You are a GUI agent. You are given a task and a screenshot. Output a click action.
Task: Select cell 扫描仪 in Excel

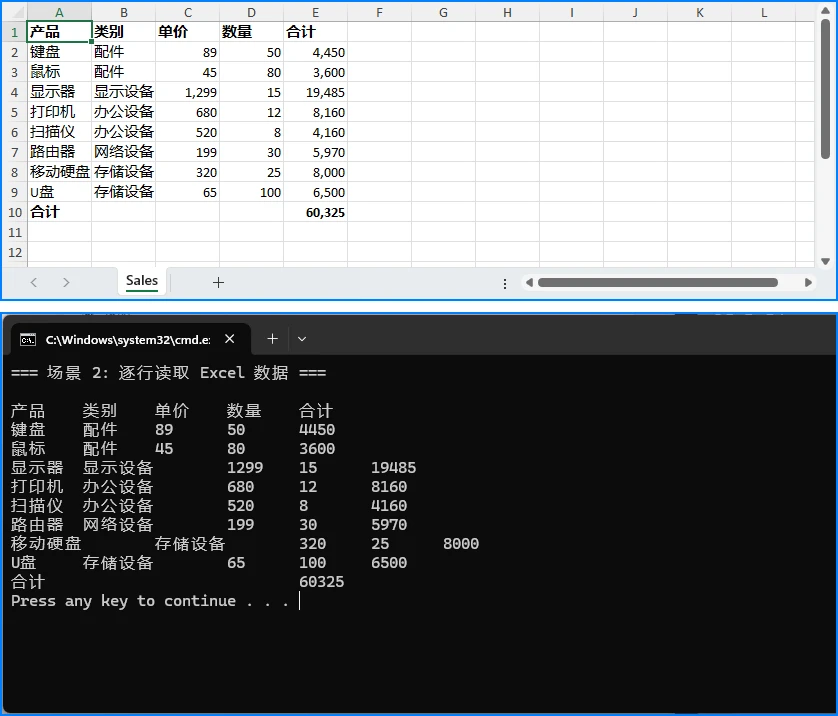pyautogui.click(x=59, y=132)
